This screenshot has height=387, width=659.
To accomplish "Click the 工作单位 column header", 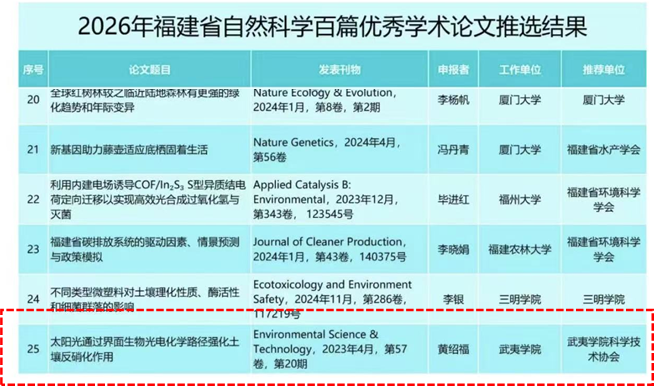I will click(520, 69).
